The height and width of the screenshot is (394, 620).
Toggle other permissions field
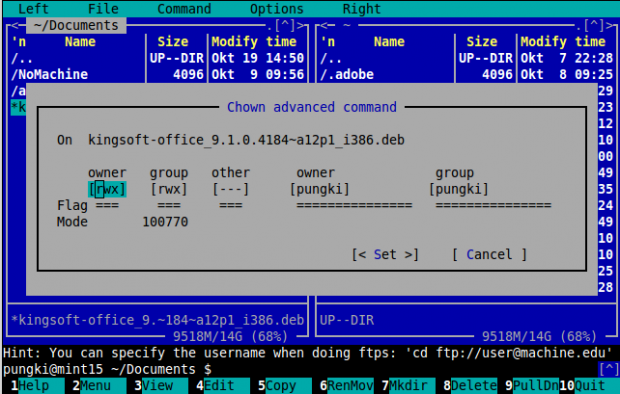231,189
